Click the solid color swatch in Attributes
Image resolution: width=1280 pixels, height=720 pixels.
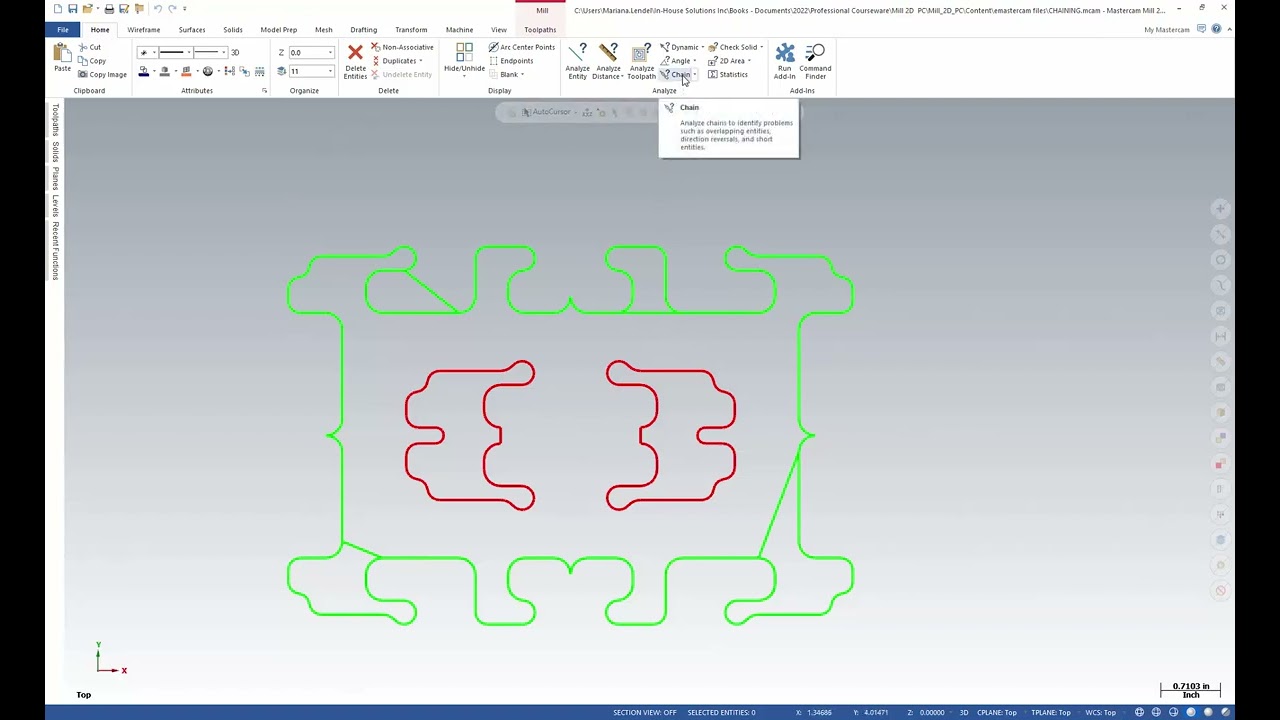coord(165,71)
